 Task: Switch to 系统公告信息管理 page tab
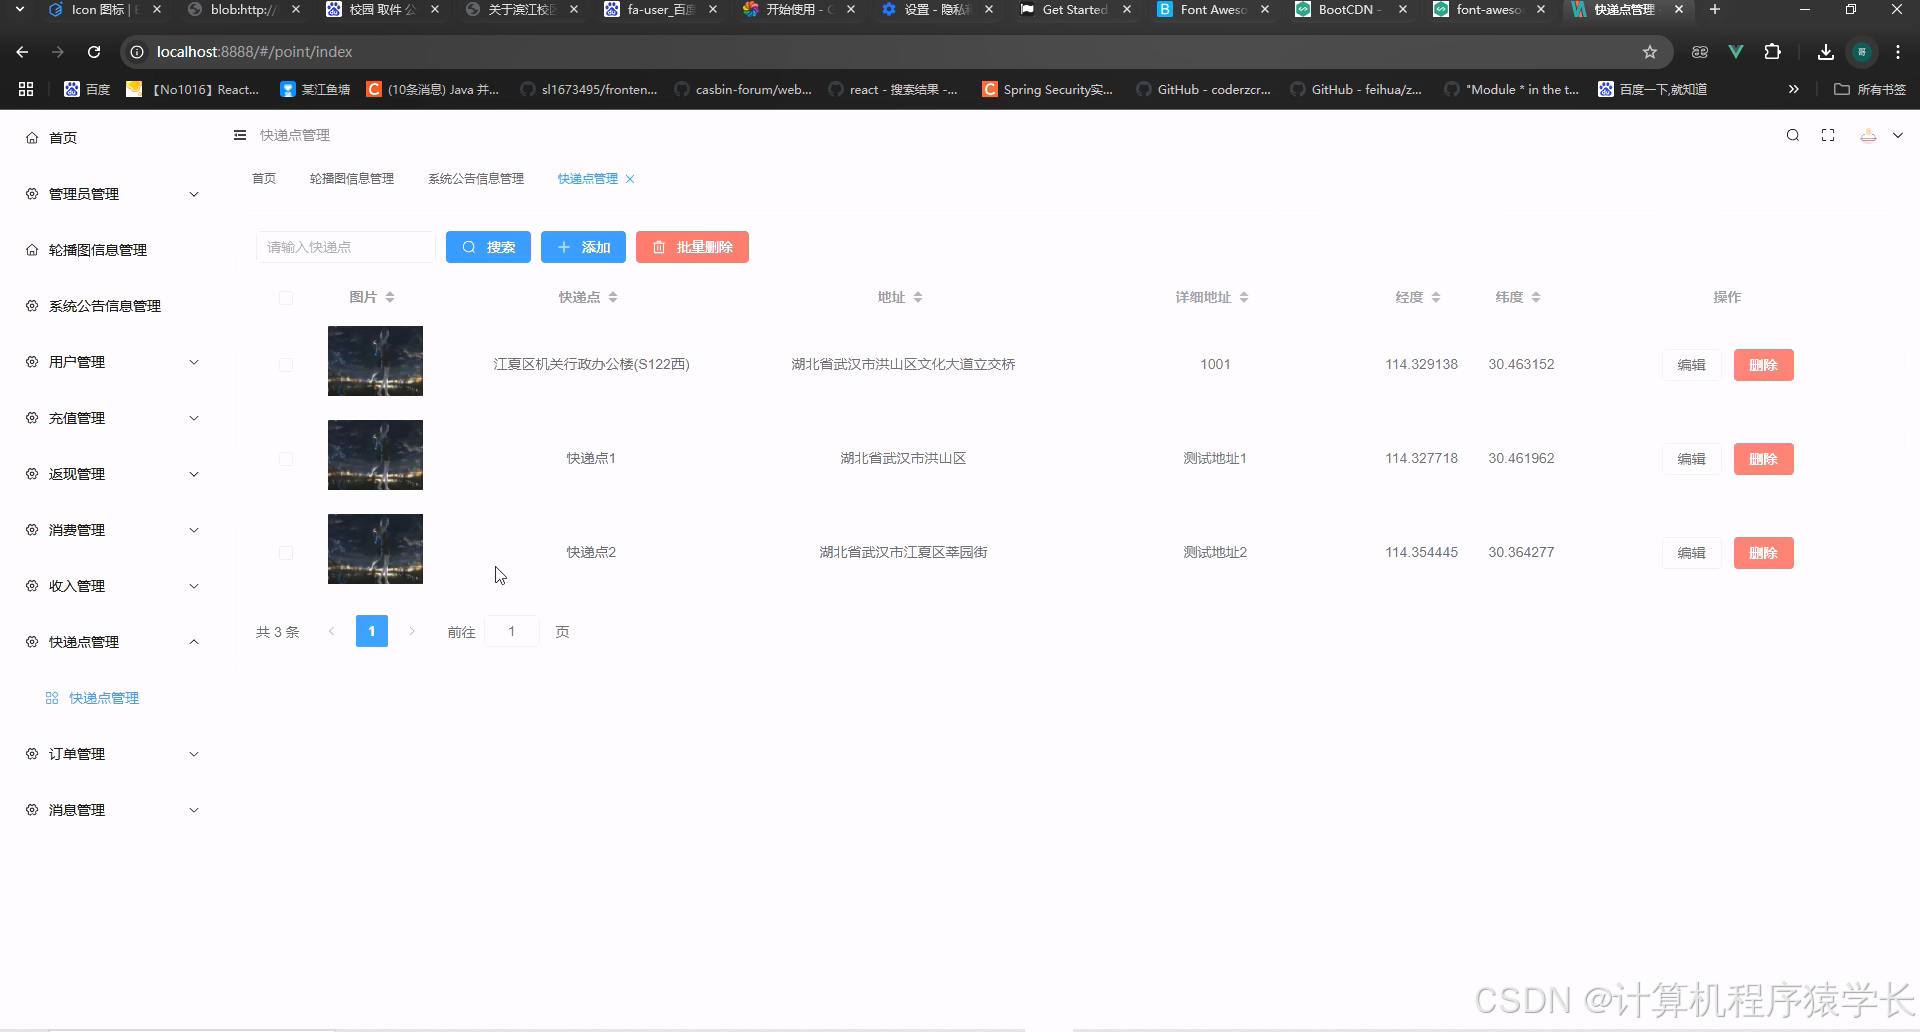pyautogui.click(x=476, y=179)
